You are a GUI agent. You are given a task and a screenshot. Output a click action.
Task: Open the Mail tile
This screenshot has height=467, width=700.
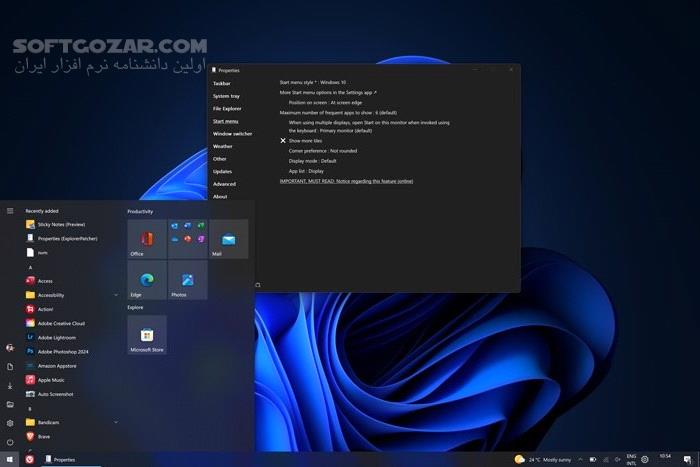(x=228, y=240)
